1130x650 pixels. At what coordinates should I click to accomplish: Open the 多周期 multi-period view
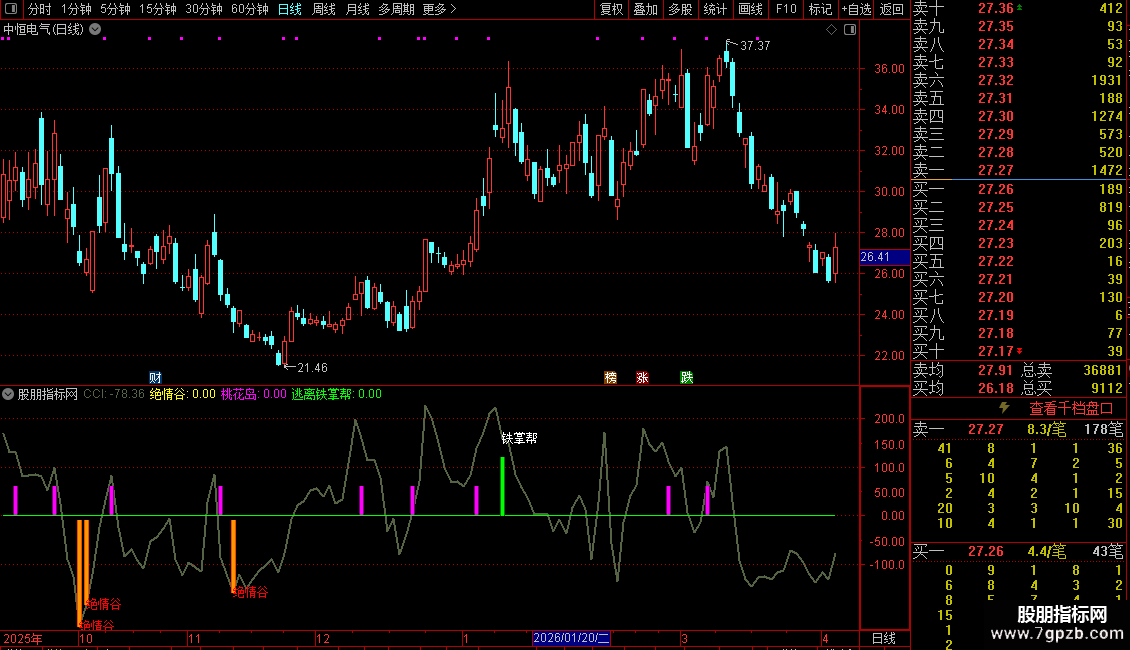point(396,9)
